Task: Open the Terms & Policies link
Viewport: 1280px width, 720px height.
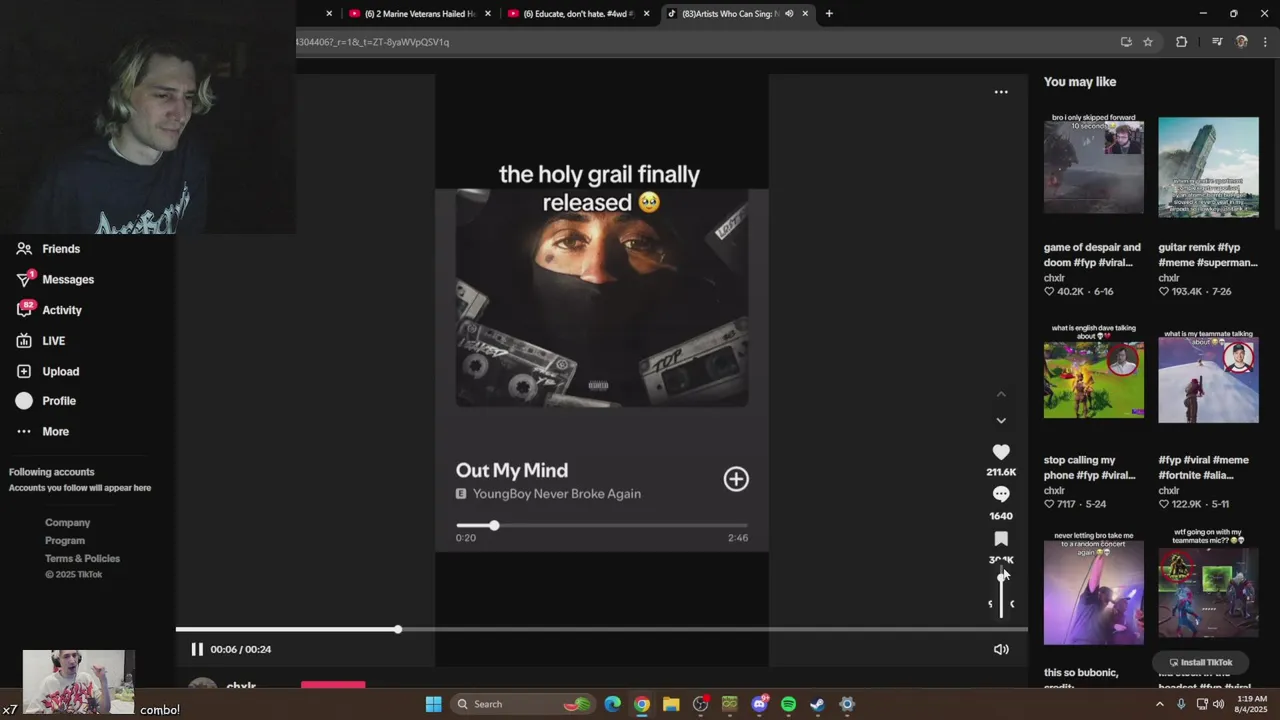Action: pos(82,559)
